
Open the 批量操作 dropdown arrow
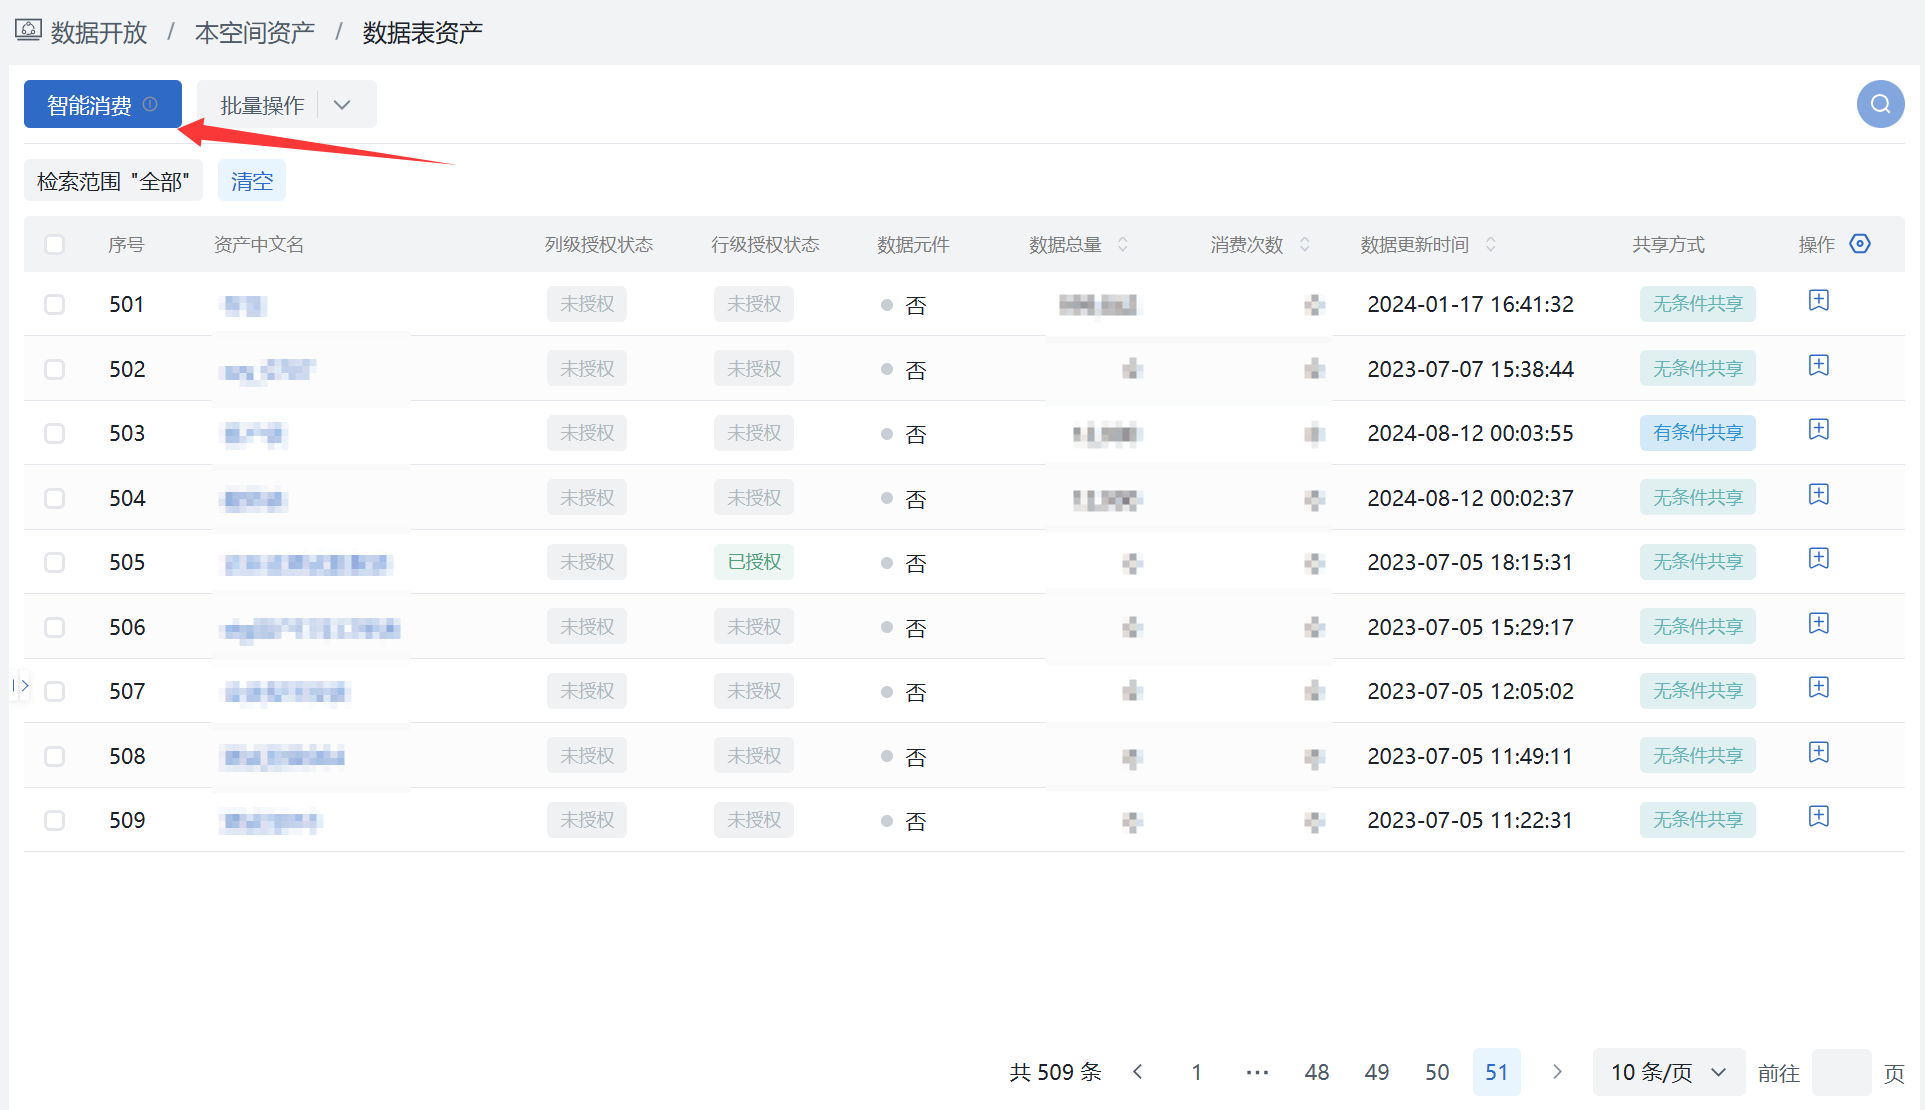coord(342,105)
